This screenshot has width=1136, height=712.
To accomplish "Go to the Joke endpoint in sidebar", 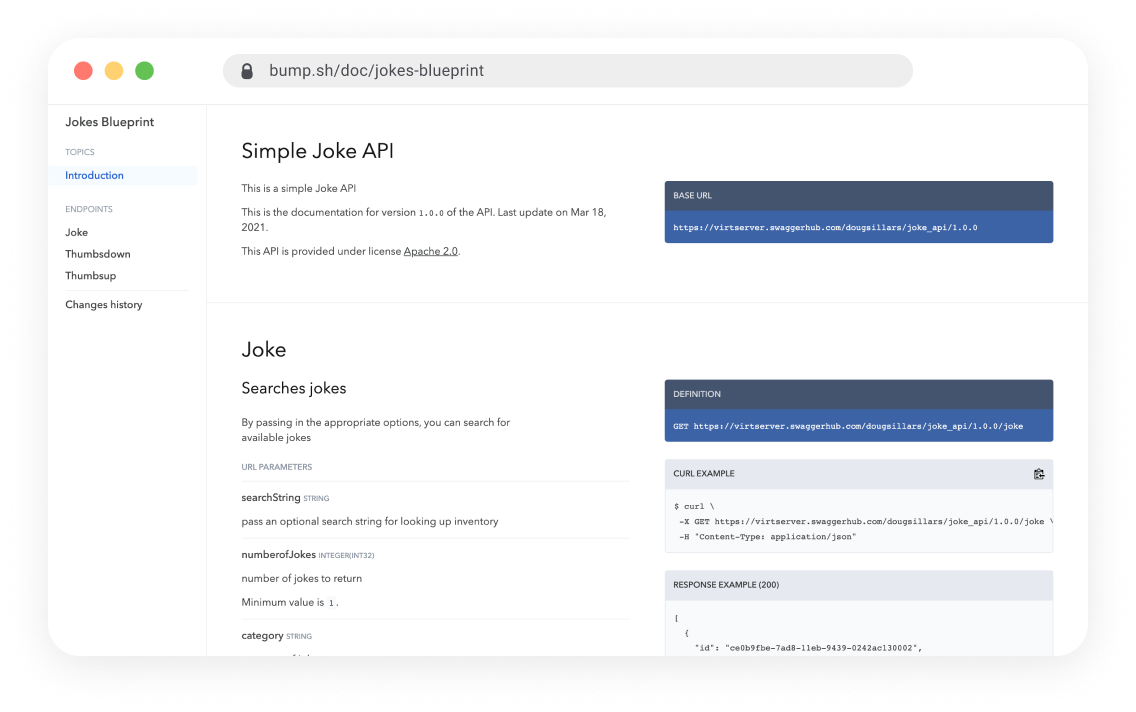I will (x=77, y=232).
